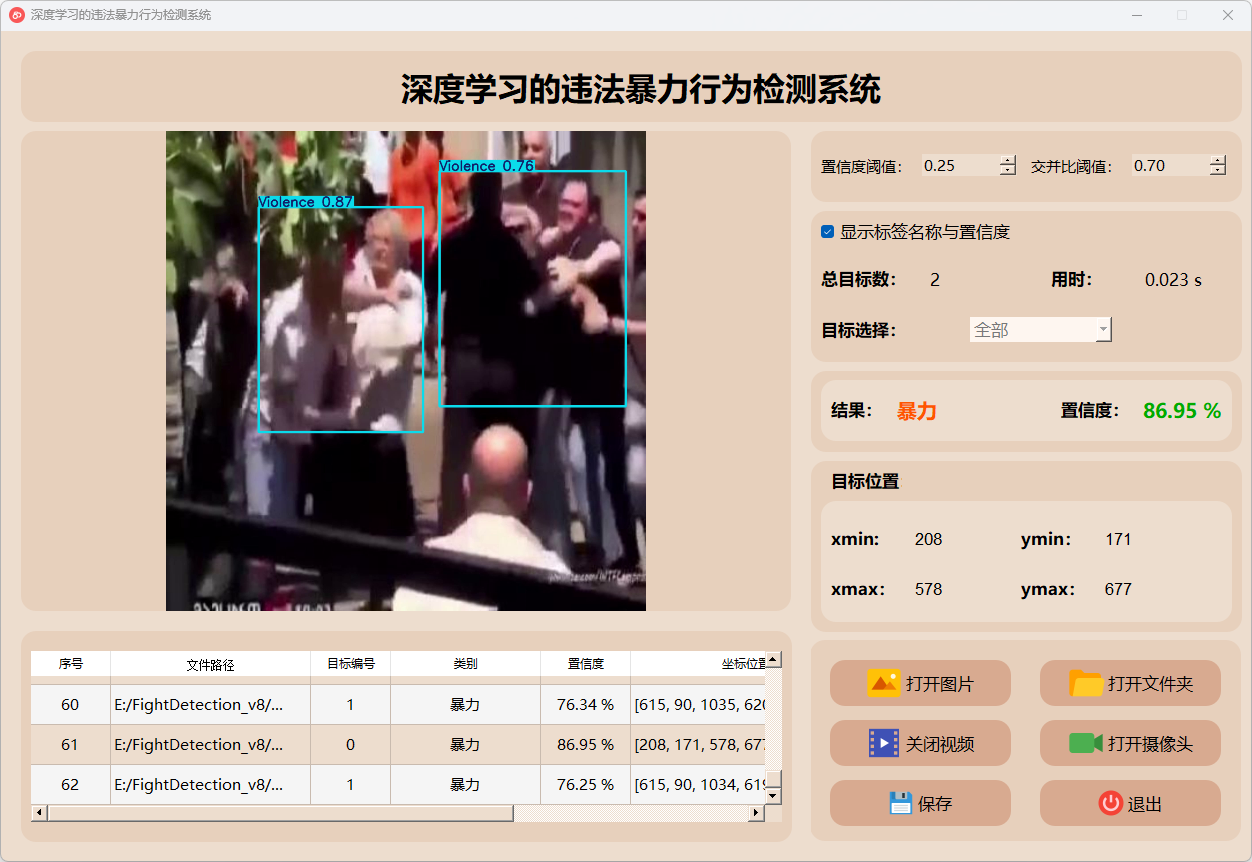Open the target selection dropdown showing 全部
Screen dimensions: 1252x862
pos(1040,330)
